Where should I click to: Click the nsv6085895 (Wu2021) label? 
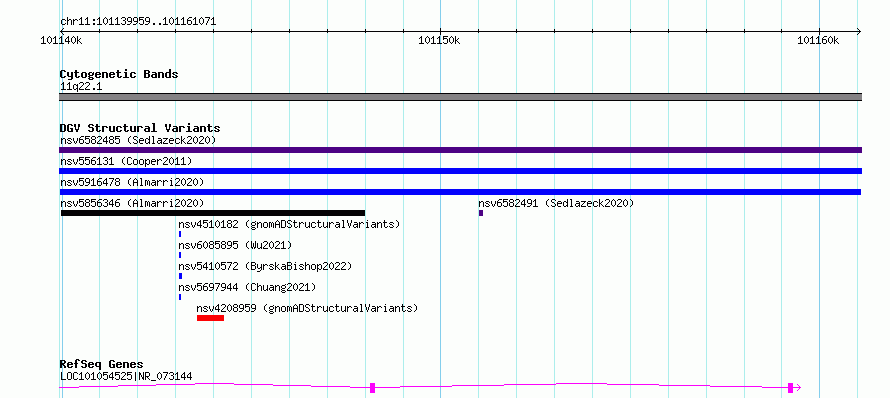(x=235, y=245)
